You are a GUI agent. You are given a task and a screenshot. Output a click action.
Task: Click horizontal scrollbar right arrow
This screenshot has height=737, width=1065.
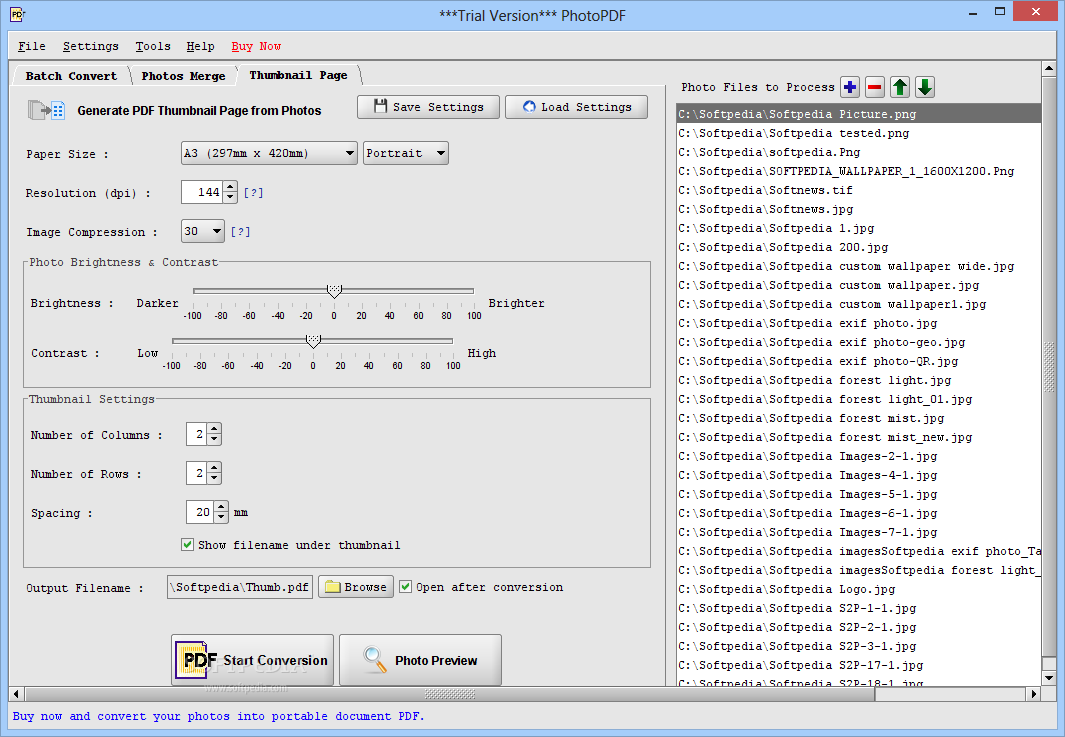coord(1033,694)
